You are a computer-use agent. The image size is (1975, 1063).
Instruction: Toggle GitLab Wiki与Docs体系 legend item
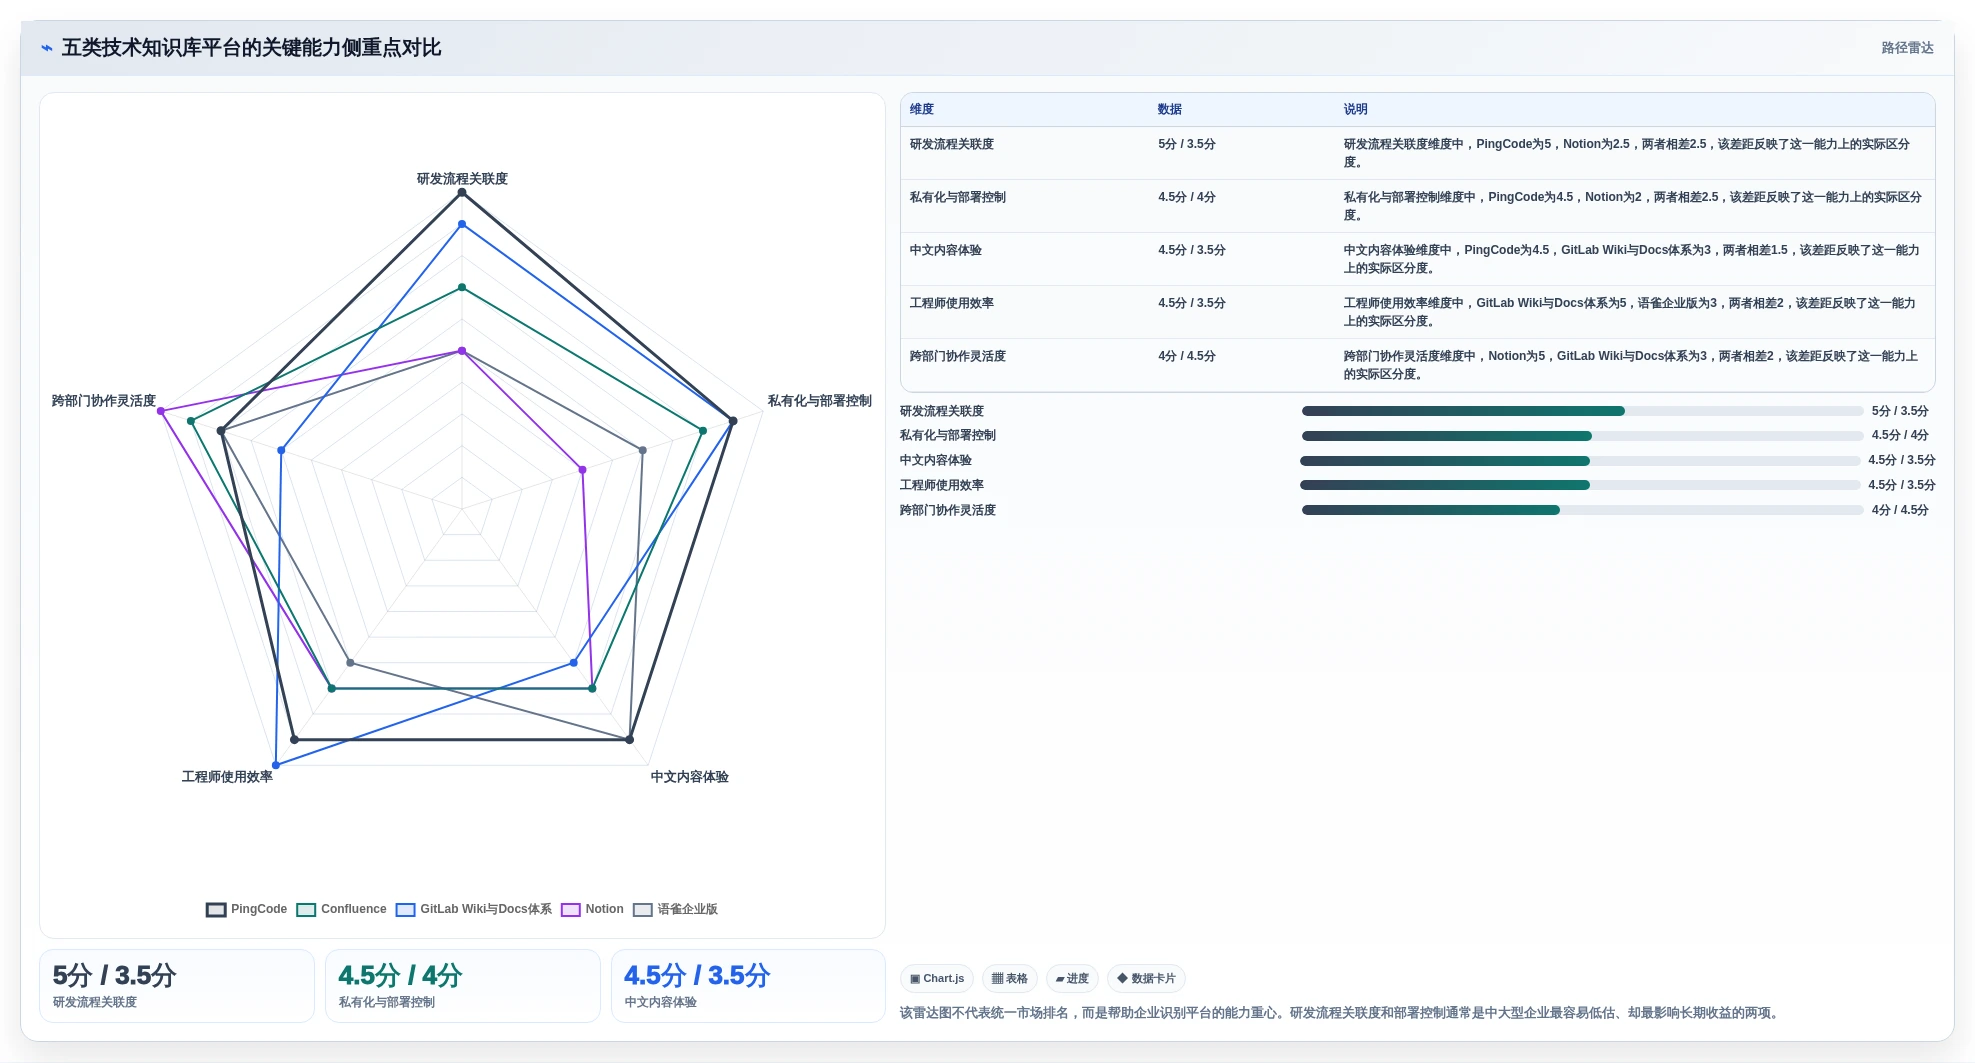[473, 909]
